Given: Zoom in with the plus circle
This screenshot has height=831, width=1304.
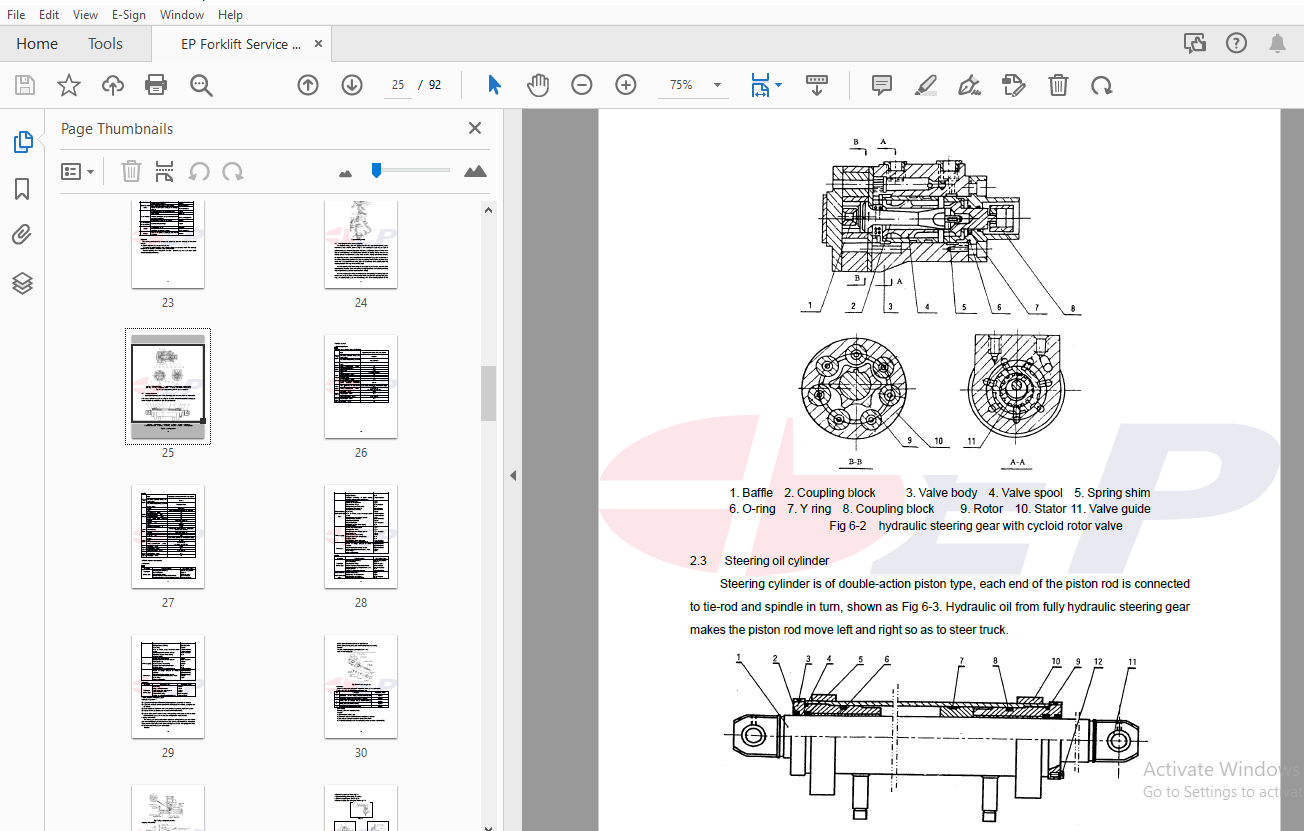Looking at the screenshot, I should 626,85.
